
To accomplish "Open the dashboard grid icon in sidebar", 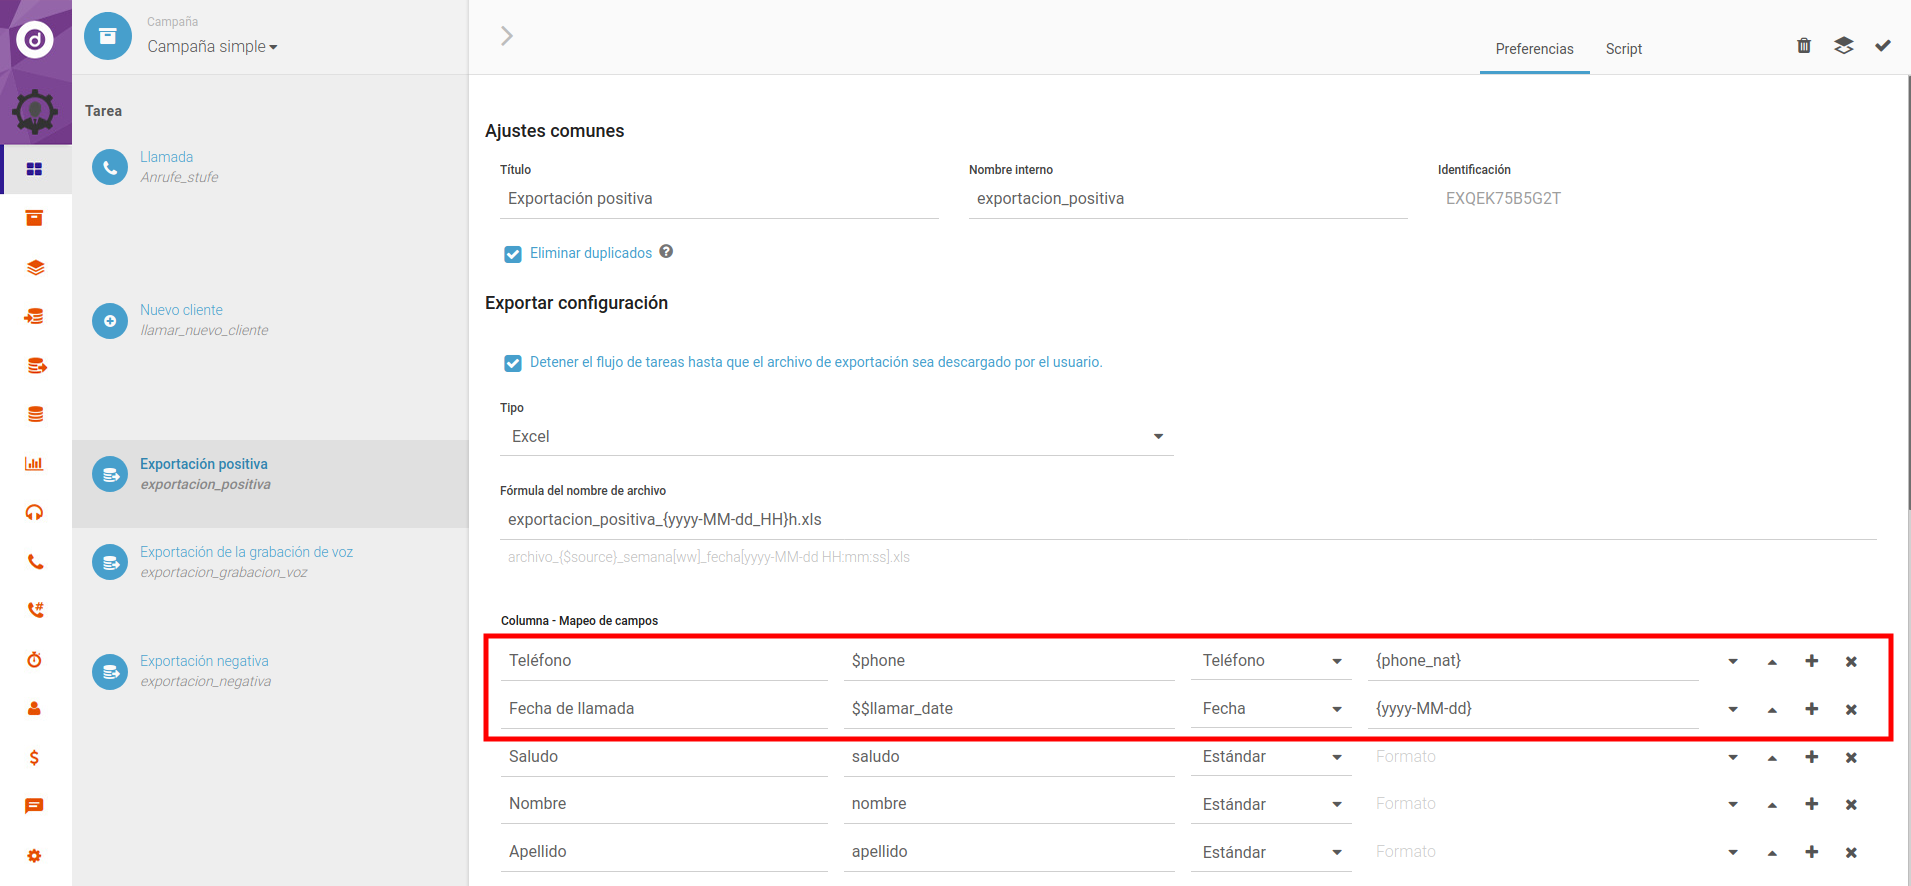I will pos(35,169).
